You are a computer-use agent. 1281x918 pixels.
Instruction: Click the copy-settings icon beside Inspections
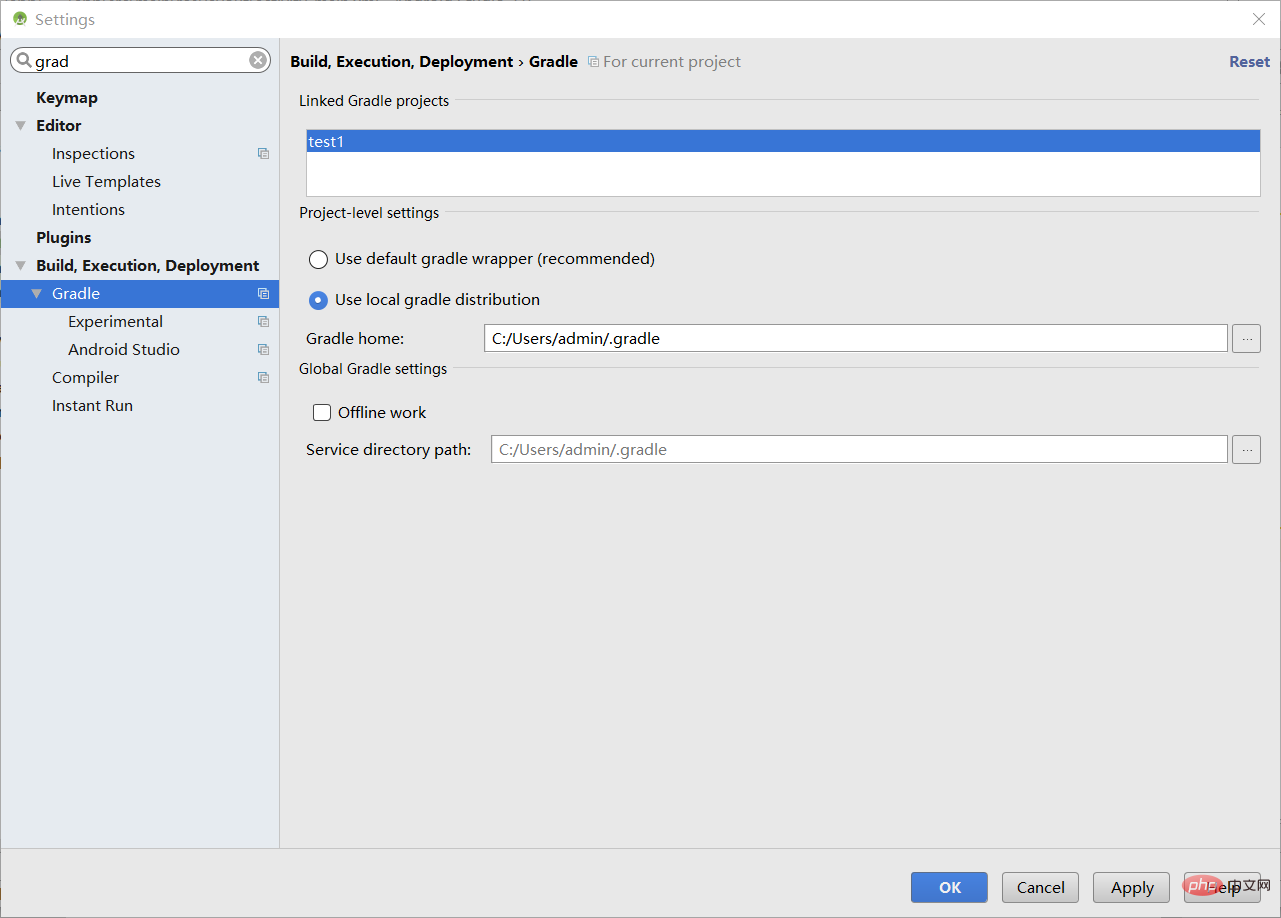pyautogui.click(x=263, y=153)
